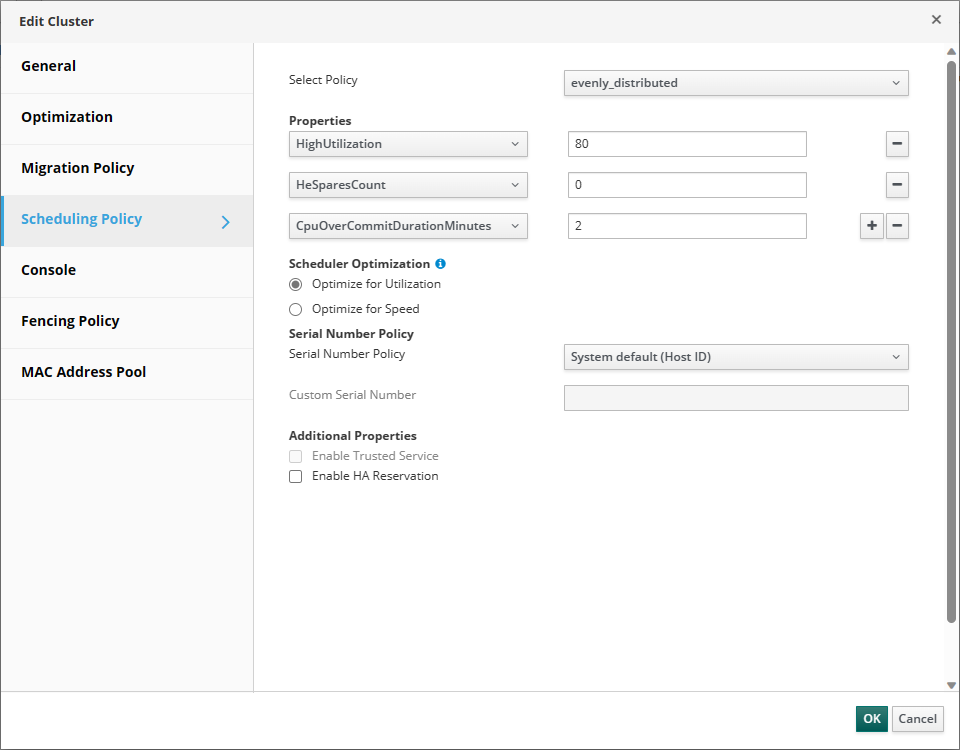Click the Cancel button
Image resolution: width=960 pixels, height=750 pixels.
coord(917,719)
